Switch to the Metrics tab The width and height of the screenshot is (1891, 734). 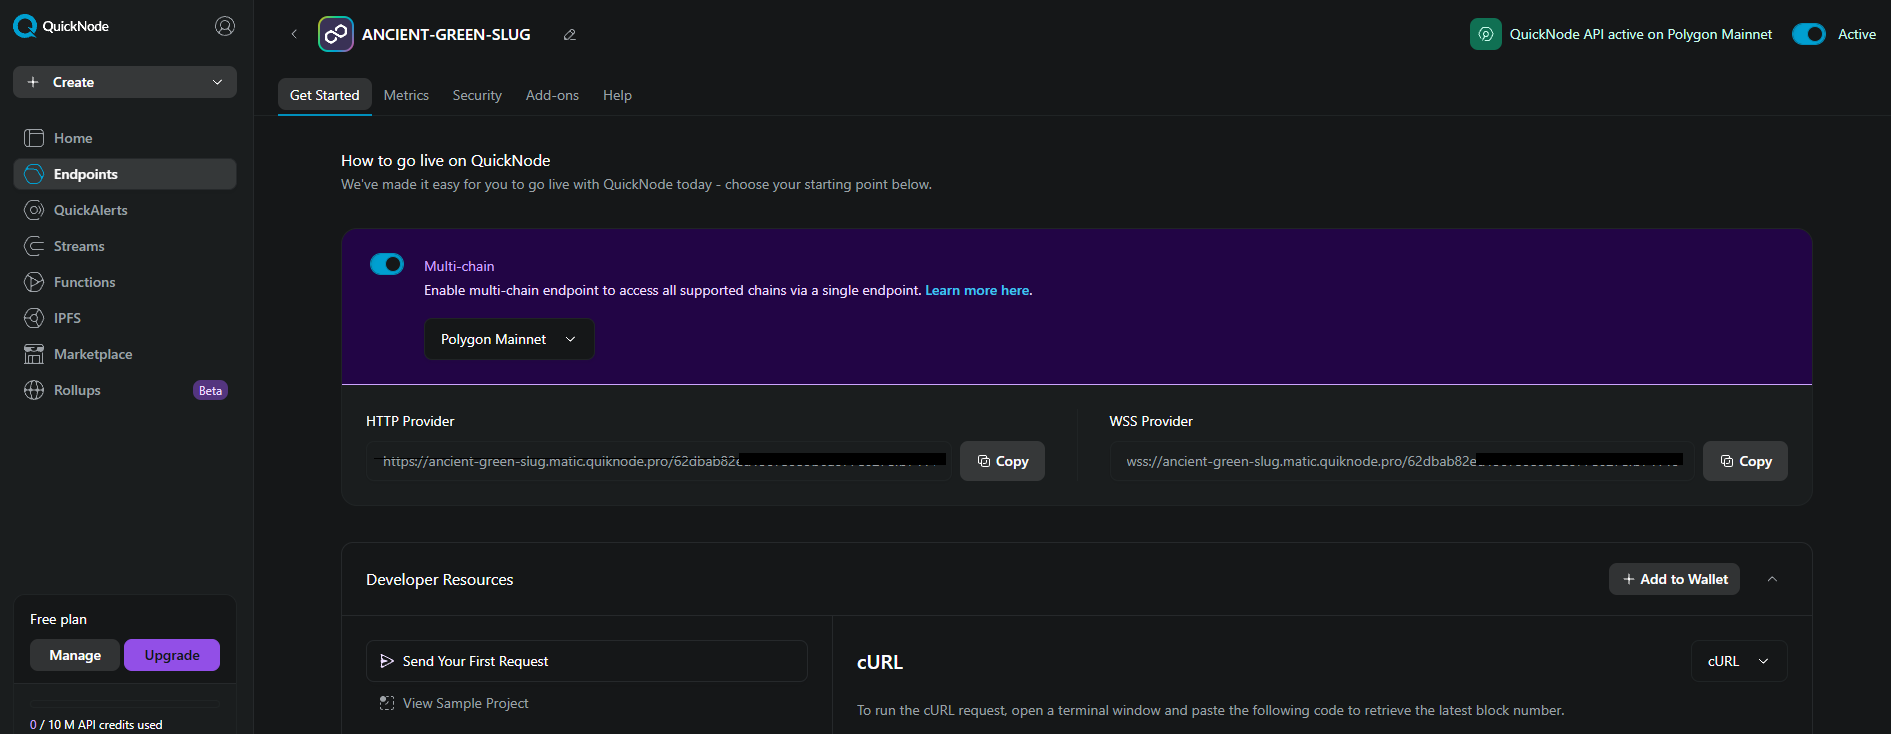[406, 95]
